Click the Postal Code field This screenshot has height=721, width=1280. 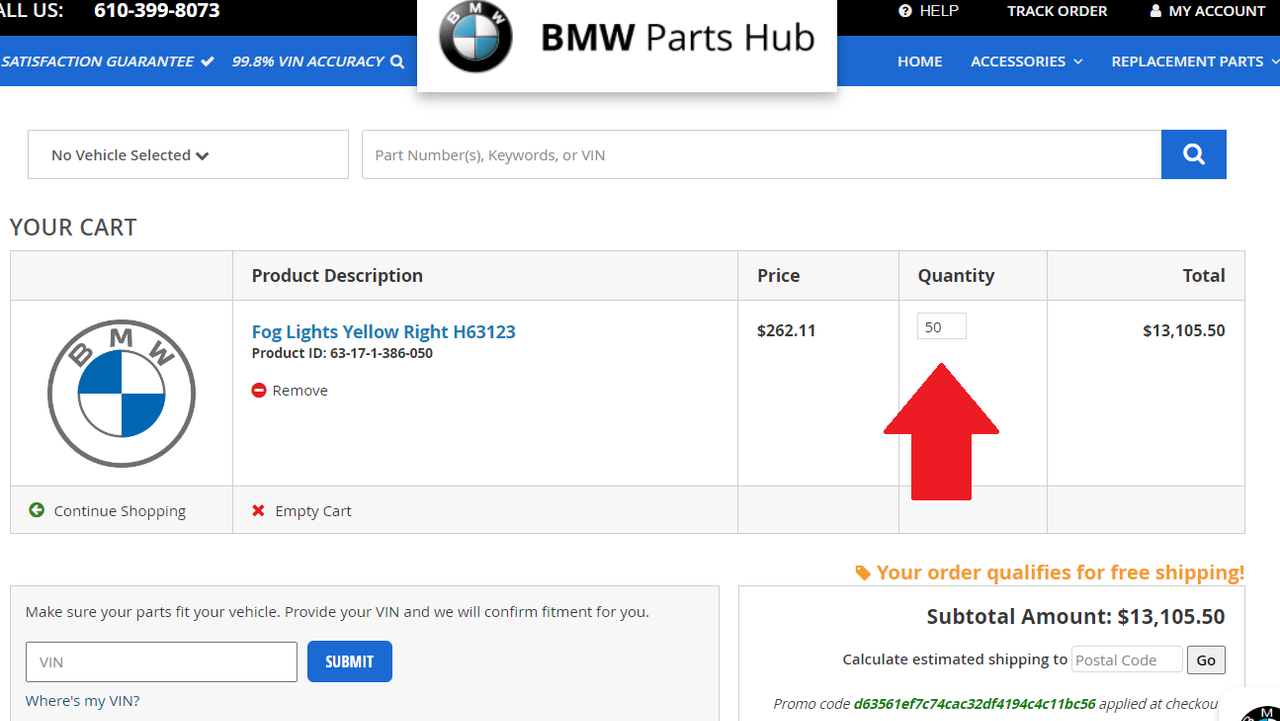click(1127, 660)
